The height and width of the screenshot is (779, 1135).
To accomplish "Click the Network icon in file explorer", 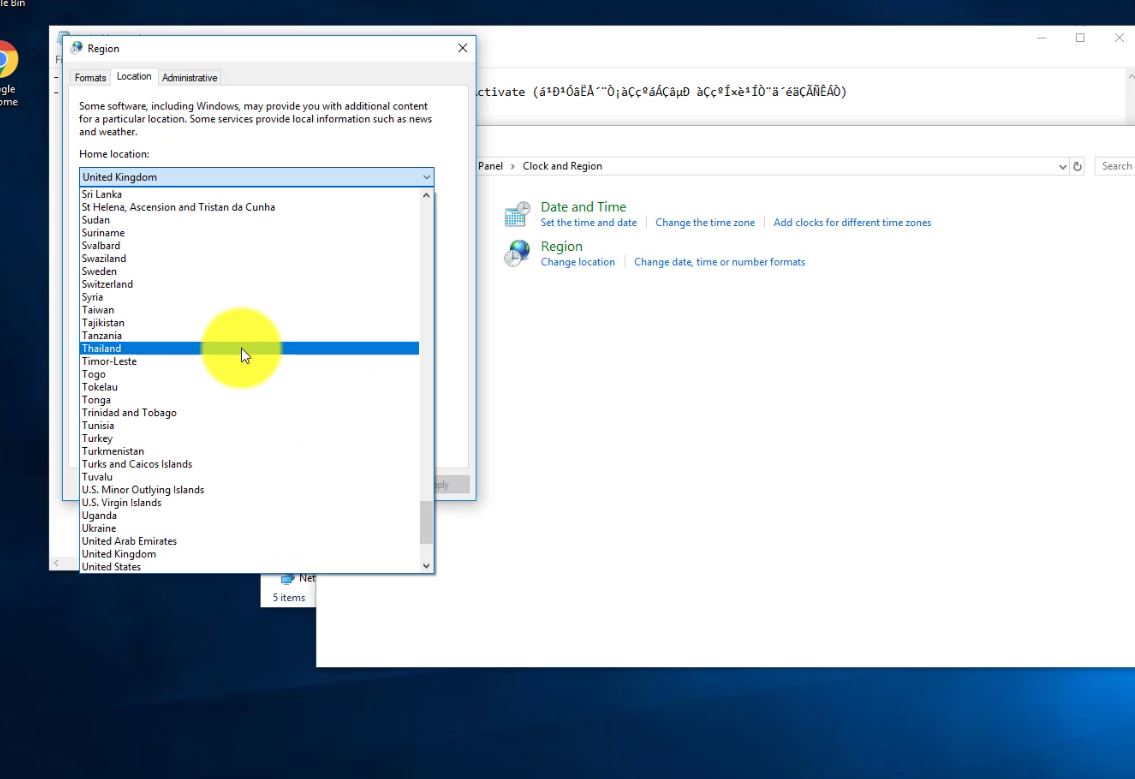I will tap(288, 578).
